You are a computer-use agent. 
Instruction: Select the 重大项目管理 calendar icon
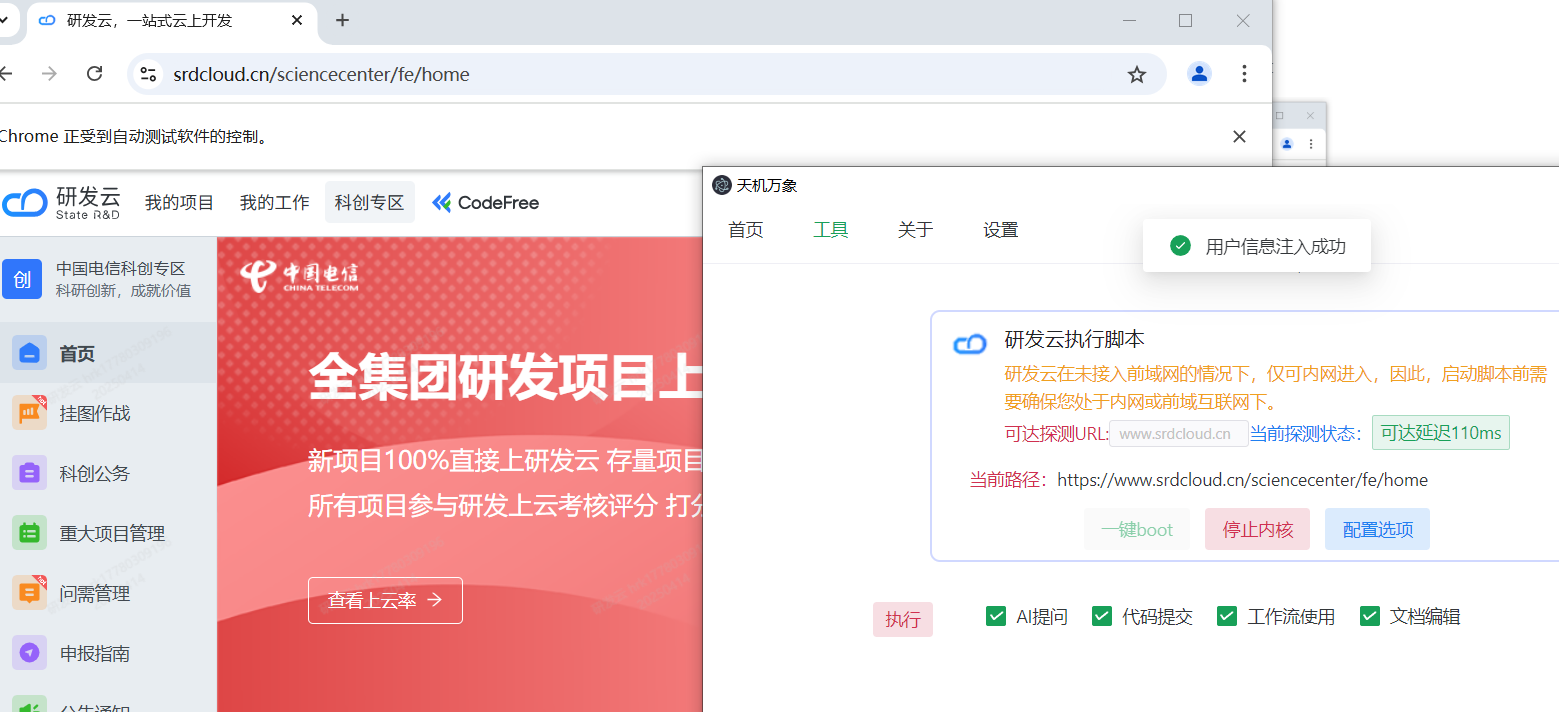29,533
